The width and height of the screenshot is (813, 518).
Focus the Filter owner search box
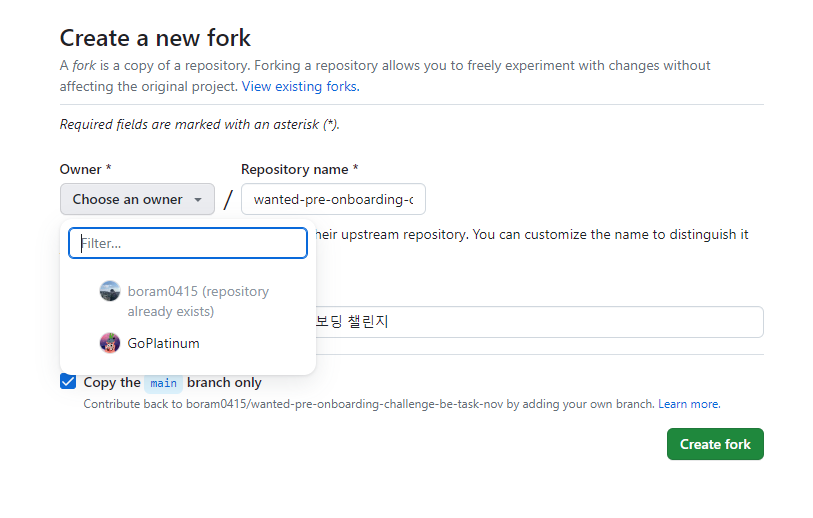pos(188,243)
